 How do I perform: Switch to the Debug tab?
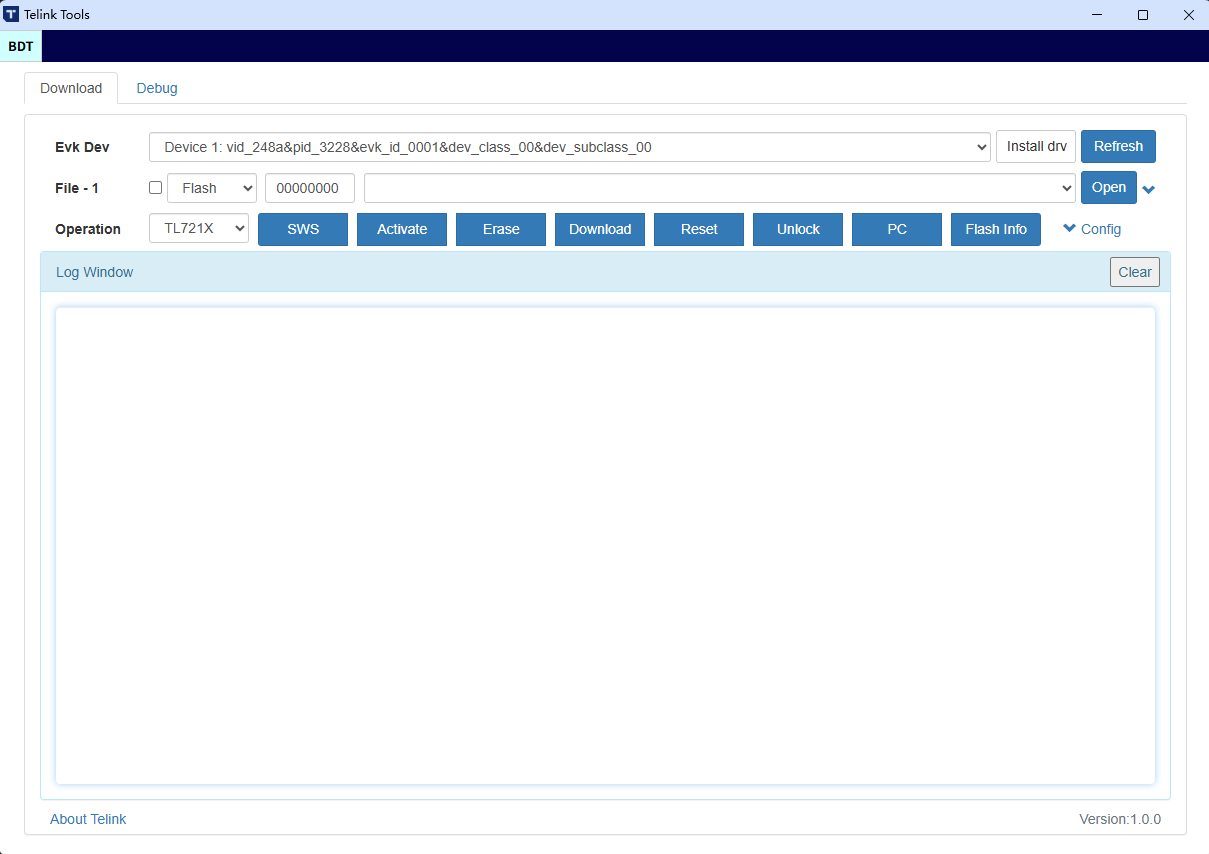(156, 88)
